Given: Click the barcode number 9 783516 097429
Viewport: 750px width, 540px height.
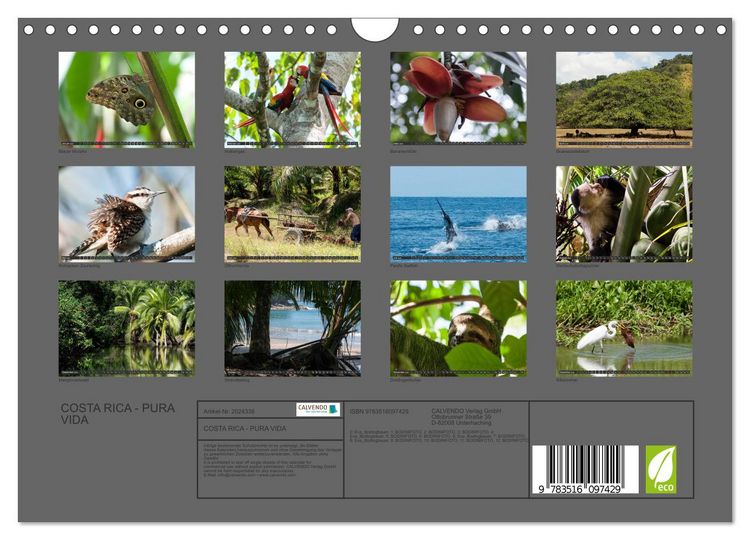Looking at the screenshot, I should coord(580,489).
